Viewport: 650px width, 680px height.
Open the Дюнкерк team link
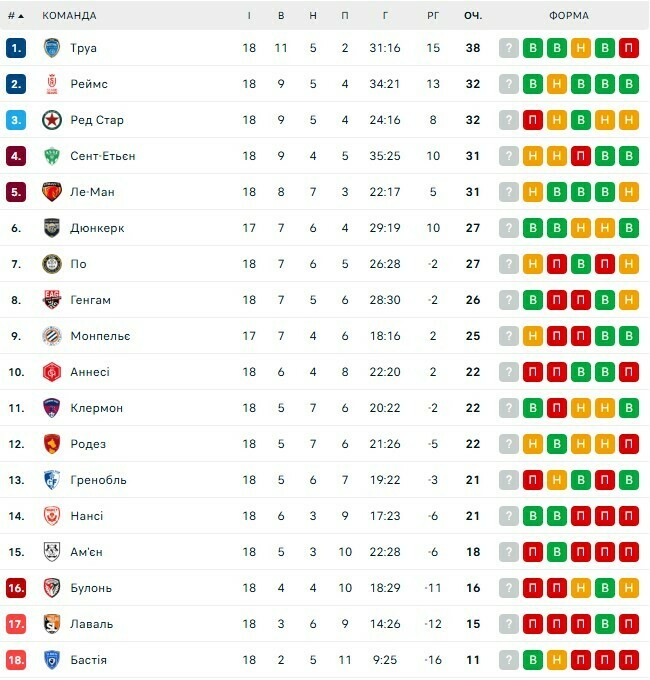97,228
